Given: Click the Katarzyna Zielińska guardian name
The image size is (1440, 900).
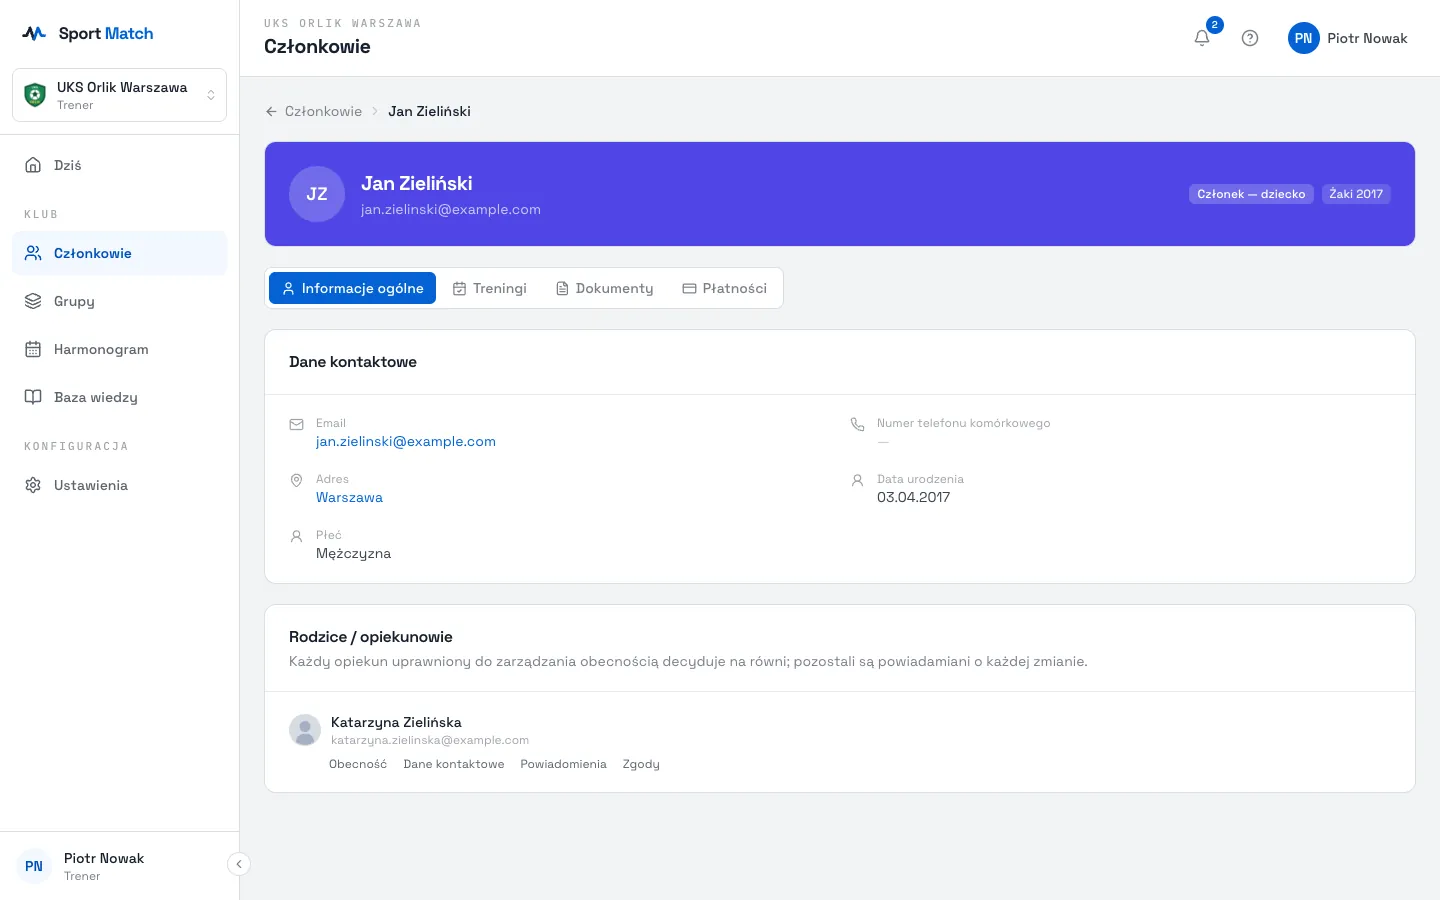Looking at the screenshot, I should [396, 722].
